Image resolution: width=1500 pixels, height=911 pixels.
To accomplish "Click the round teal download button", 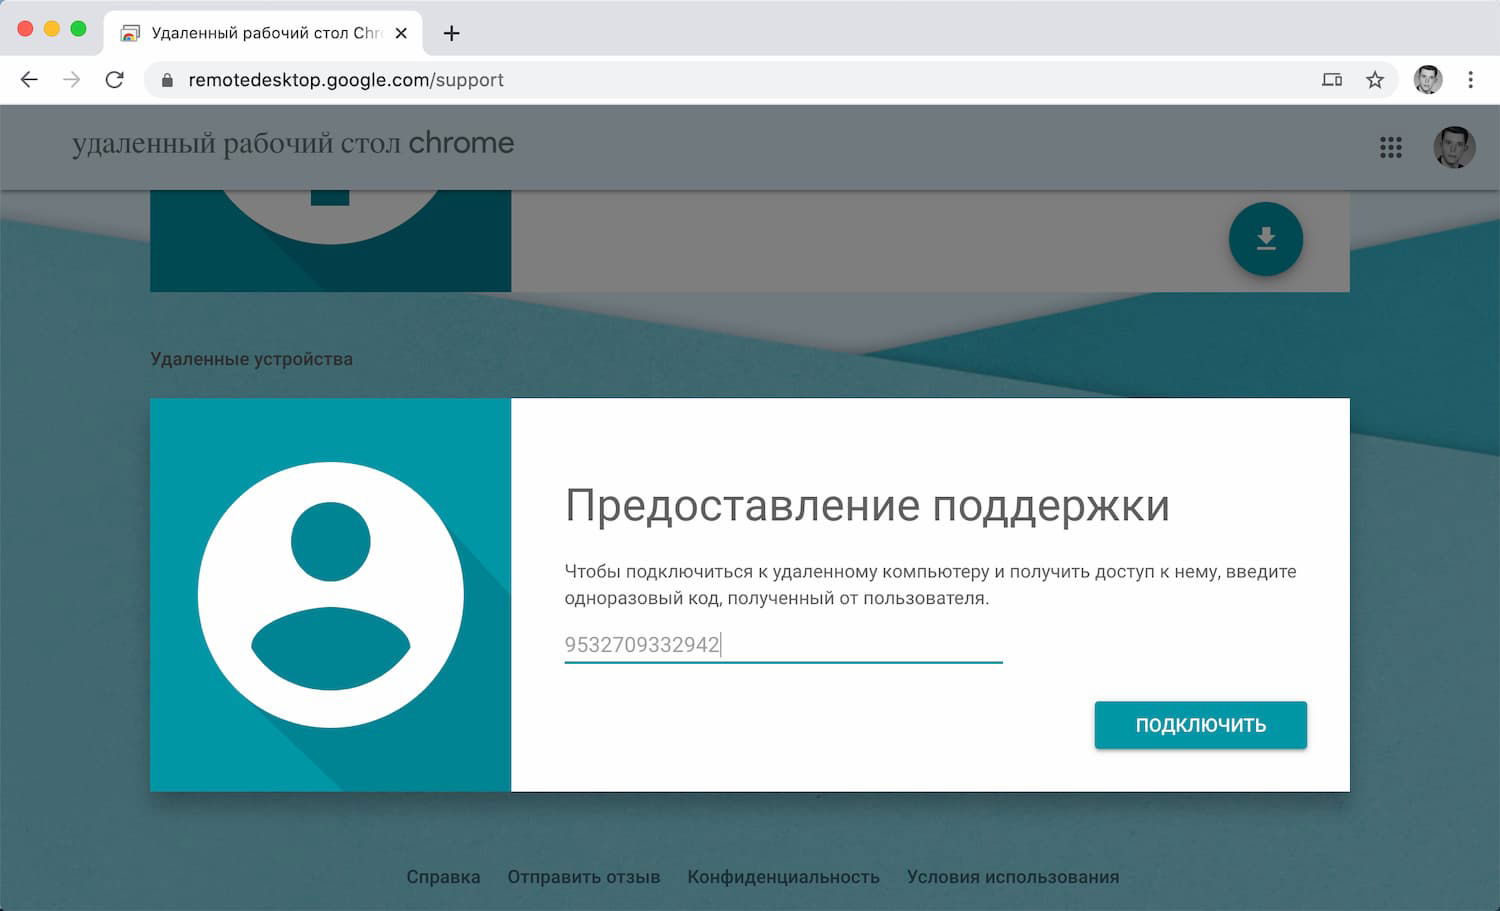I will (x=1265, y=239).
